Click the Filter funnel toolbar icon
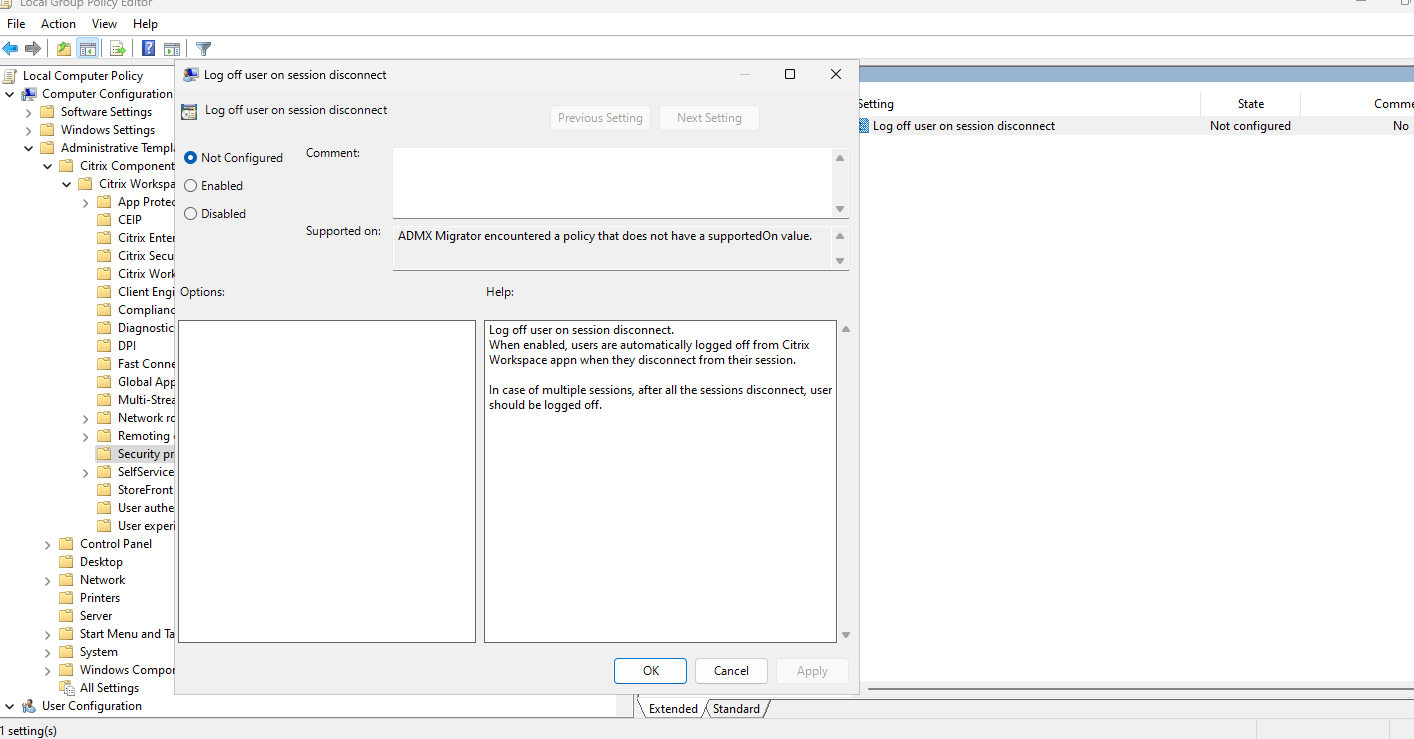This screenshot has width=1414, height=739. (x=203, y=48)
